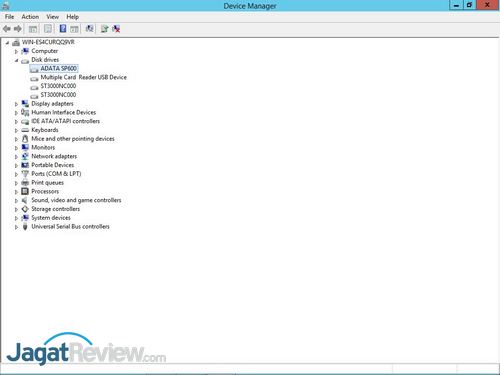This screenshot has width=500, height=375.
Task: Select Sound, video and game controllers
Action: tap(76, 200)
